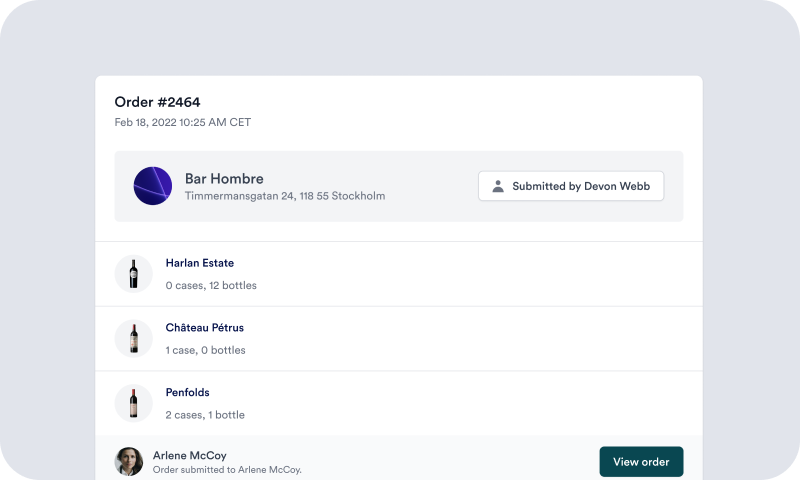Screen dimensions: 800x480
Task: Click the Arlene McCoy name text
Action: coord(189,456)
